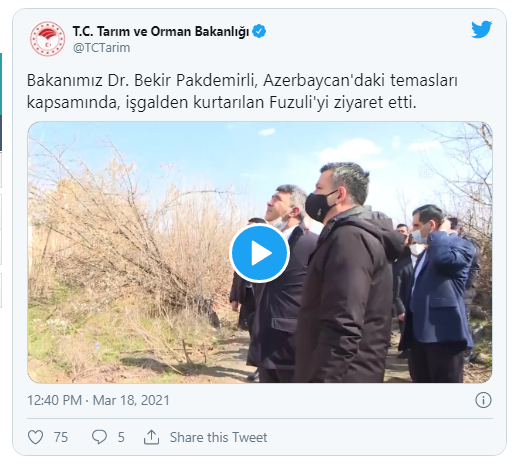Viewport: 531px width, 467px height.
Task: Play the embedded Fuzuli visit video
Action: [x=259, y=253]
